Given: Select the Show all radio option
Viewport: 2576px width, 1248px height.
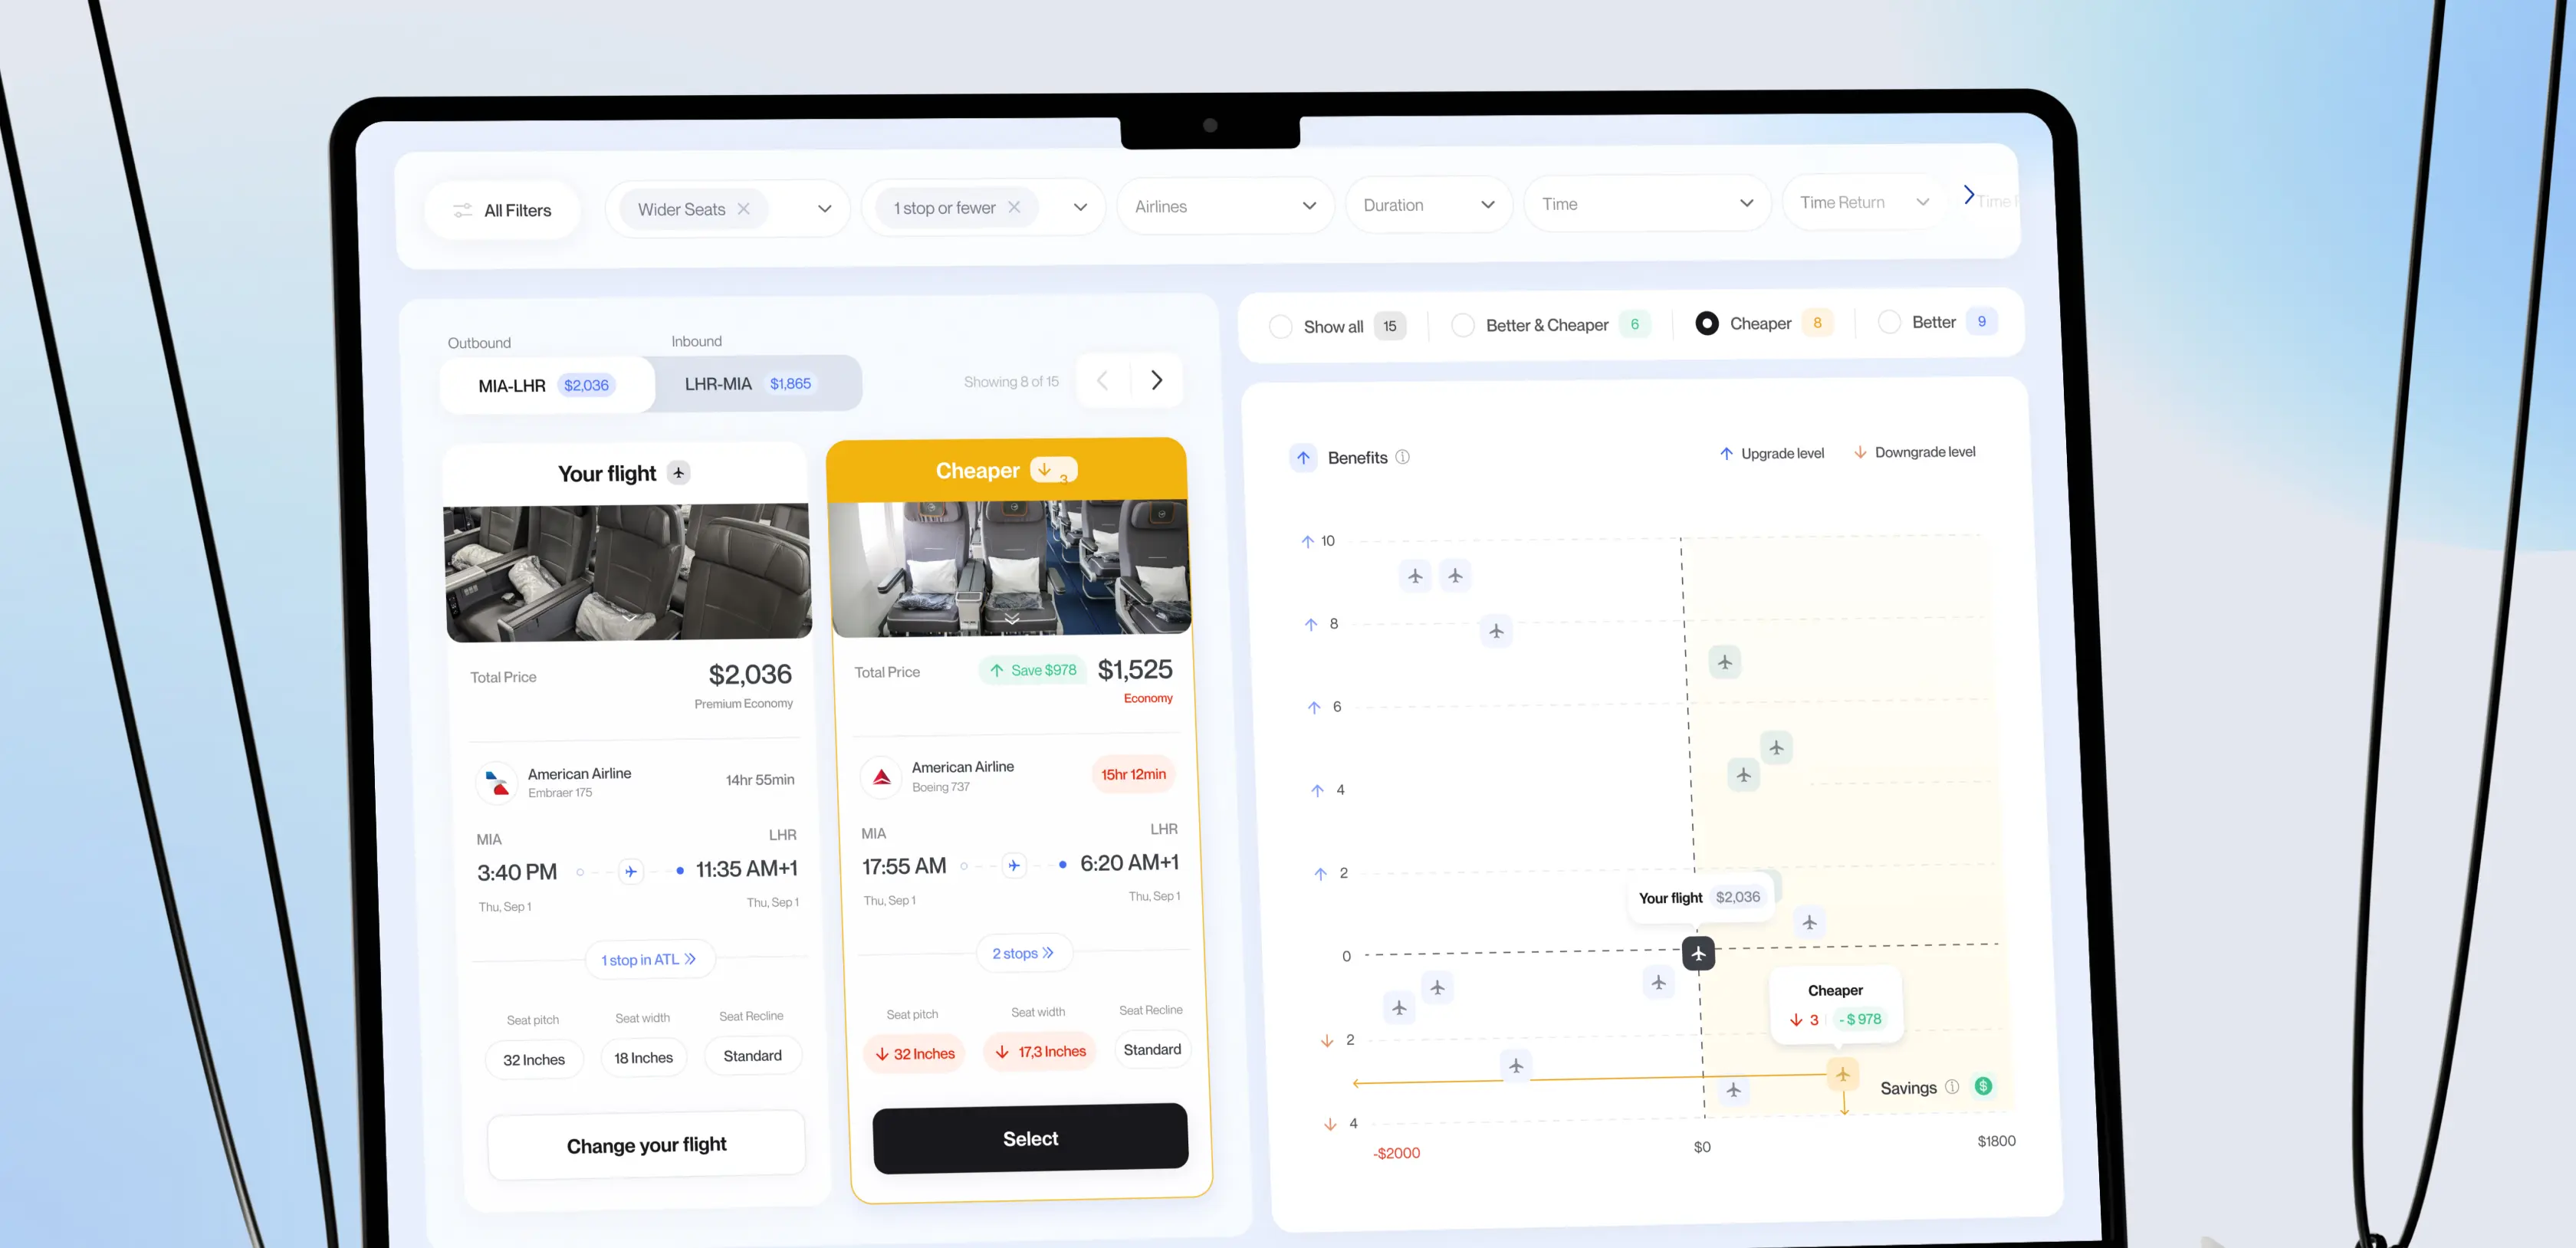Looking at the screenshot, I should 1280,327.
